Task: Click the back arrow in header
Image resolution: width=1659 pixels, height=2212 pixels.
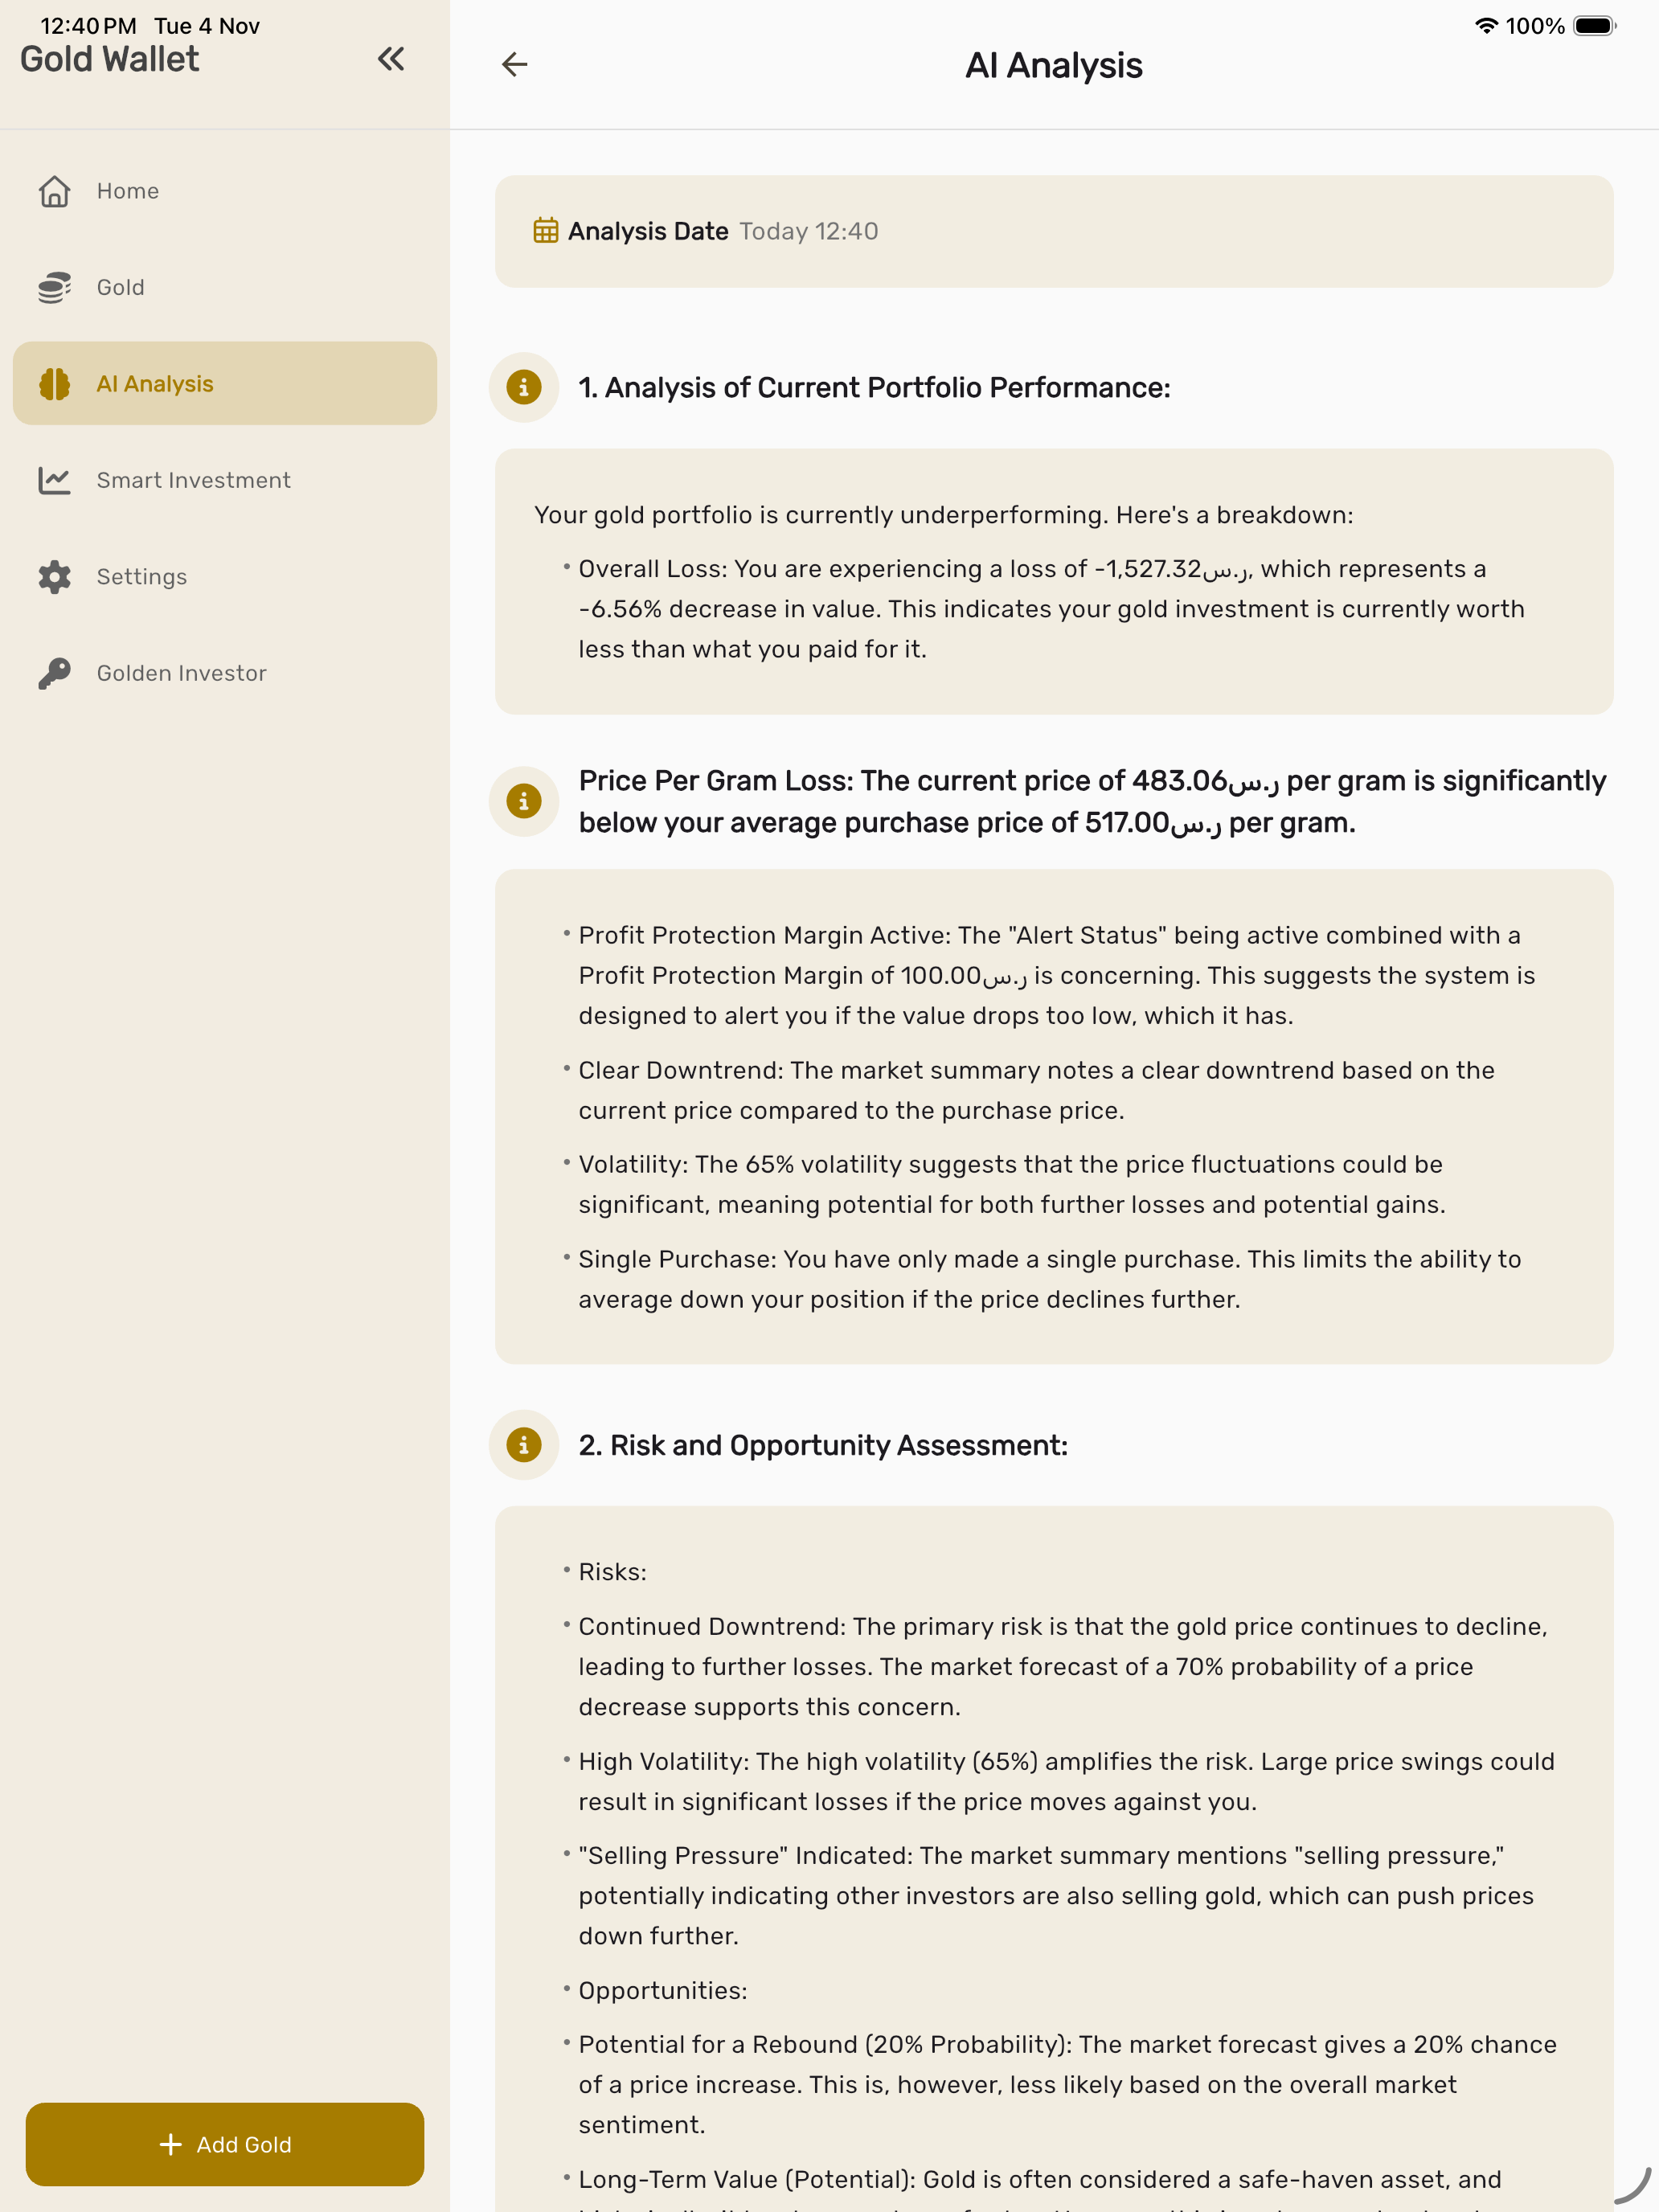Action: (x=514, y=65)
